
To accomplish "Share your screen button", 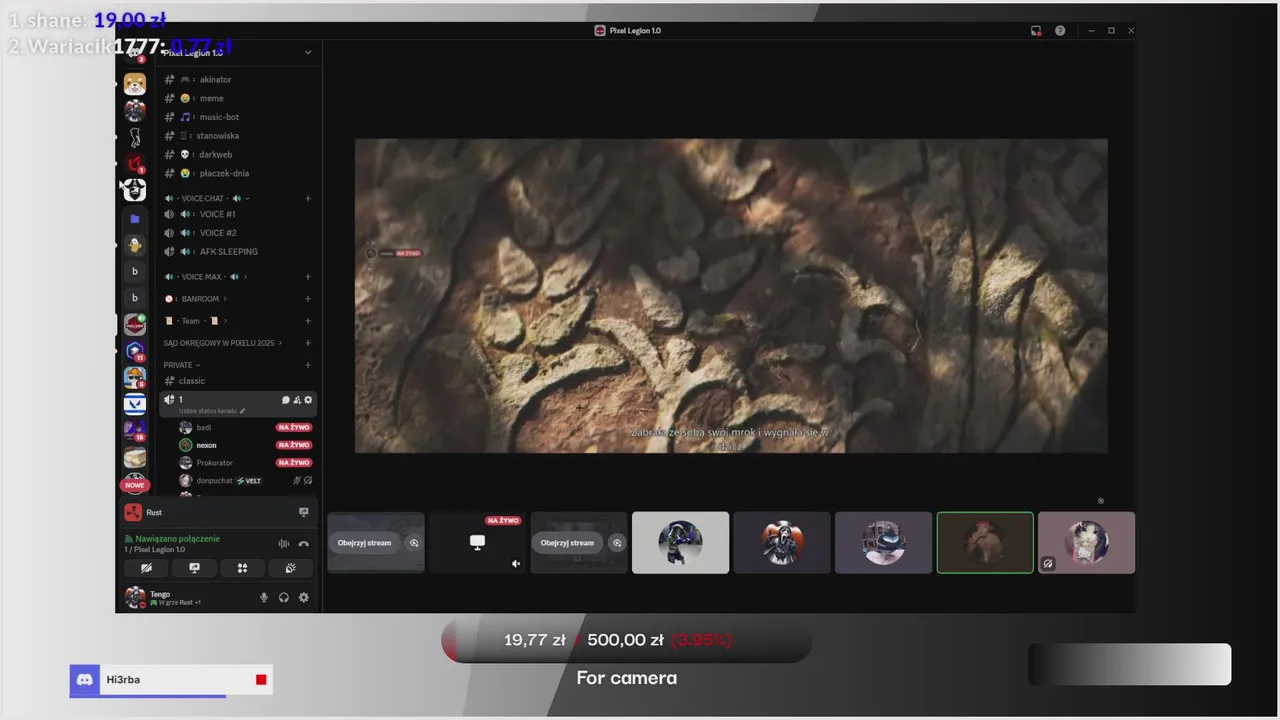I will [194, 568].
